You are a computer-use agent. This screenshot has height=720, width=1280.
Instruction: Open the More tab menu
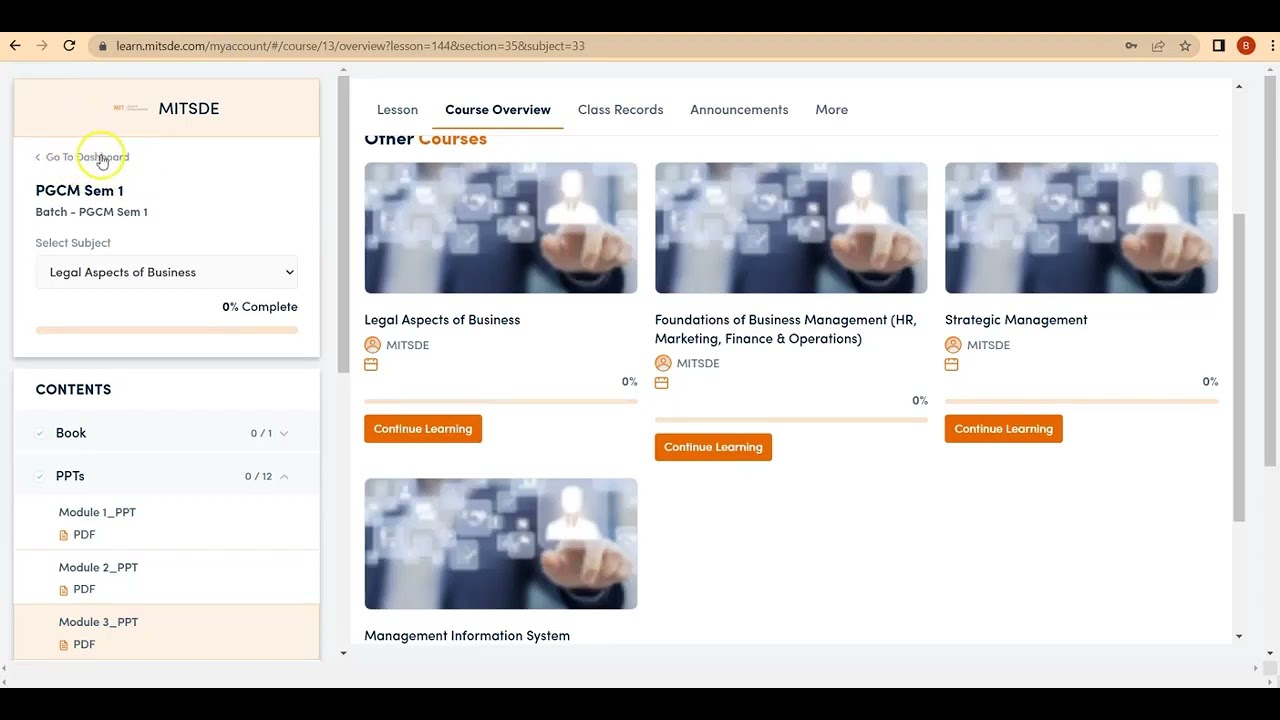click(x=831, y=109)
